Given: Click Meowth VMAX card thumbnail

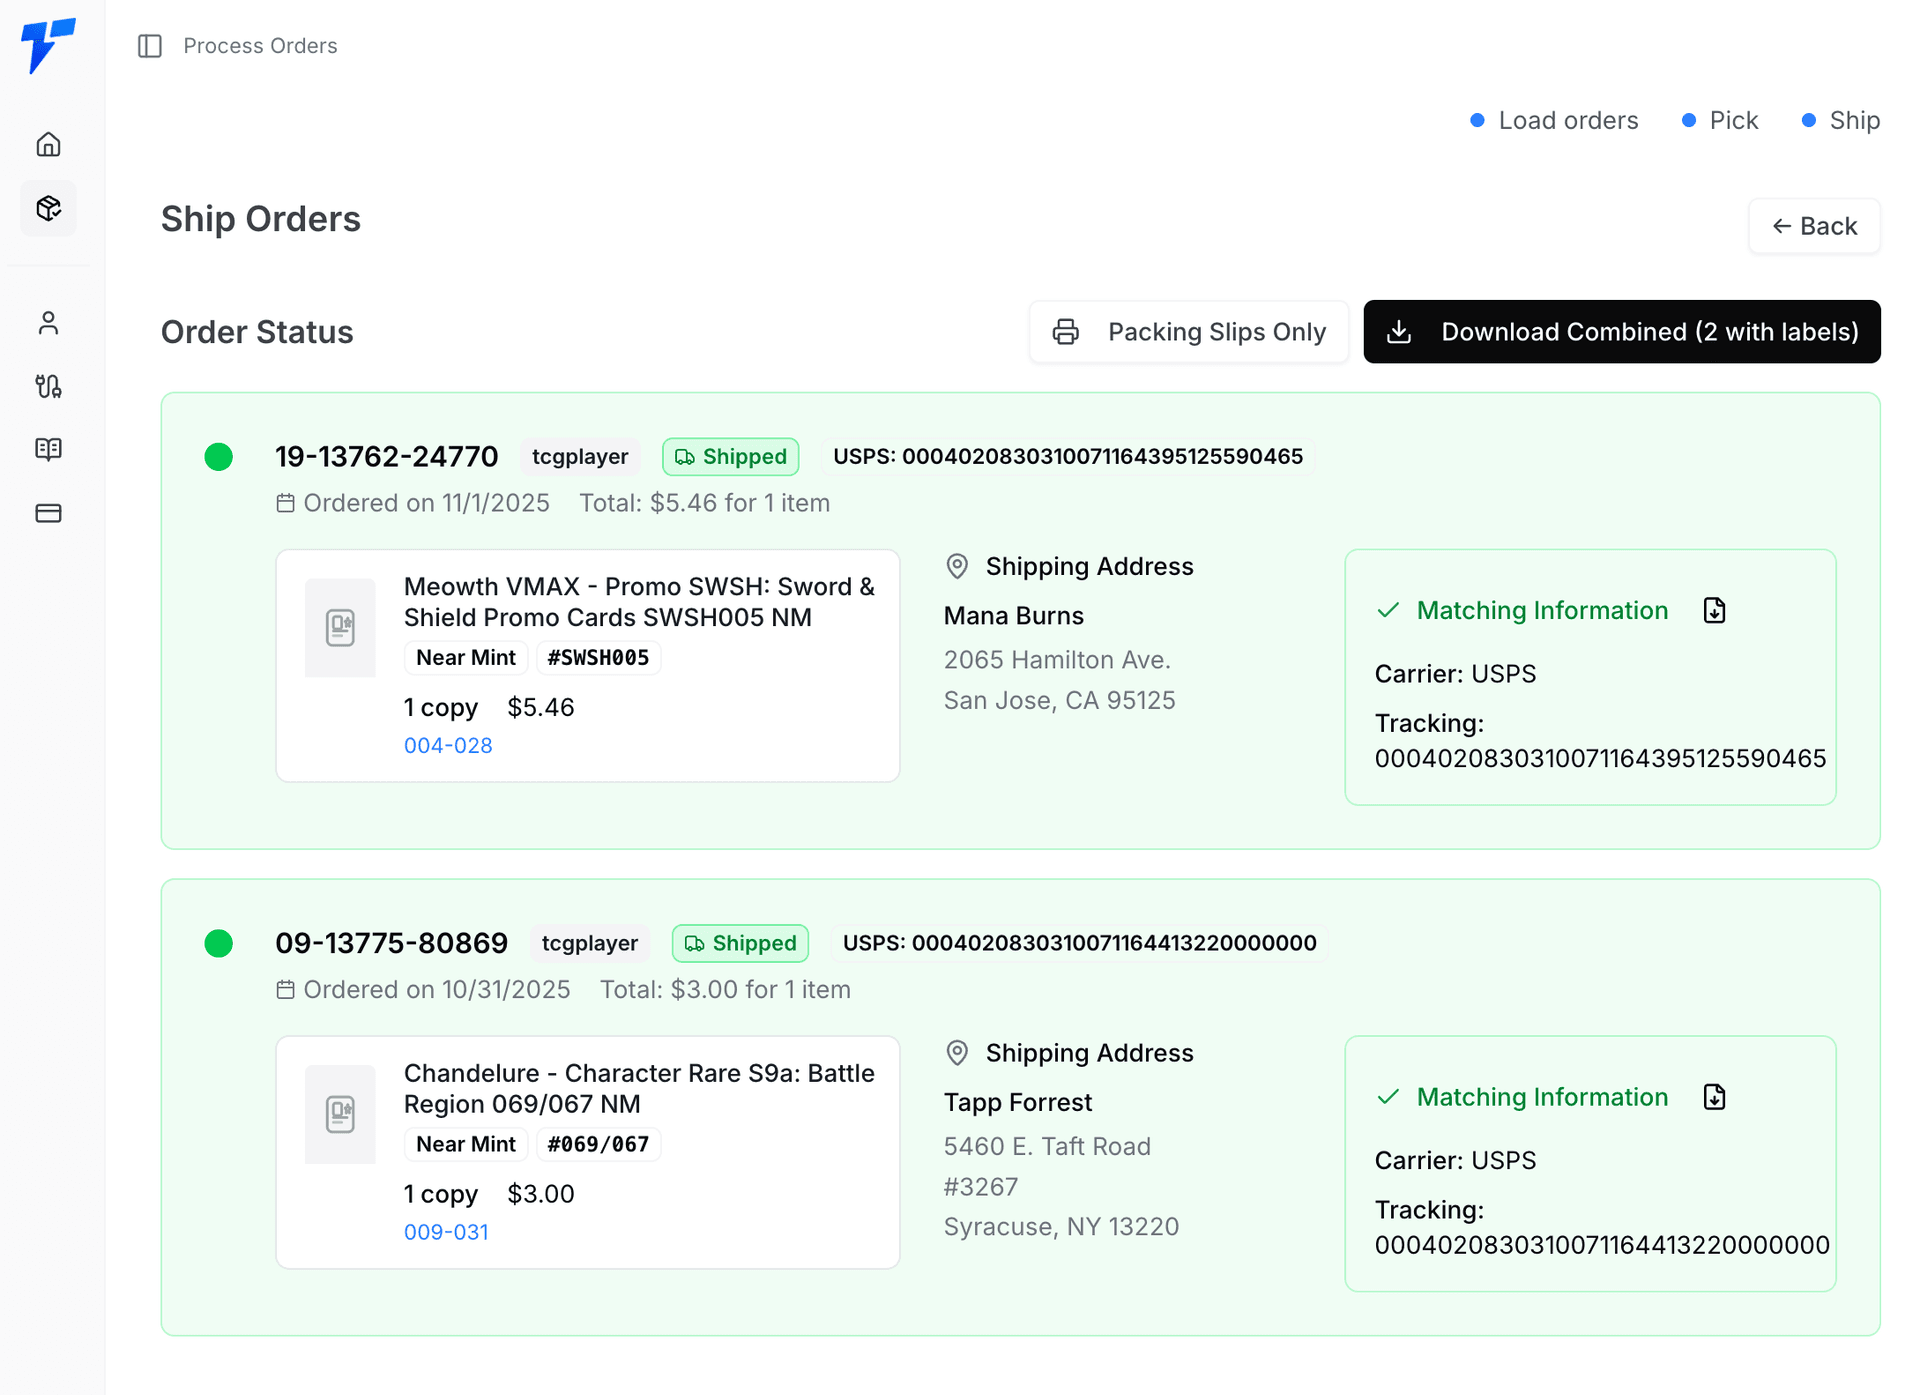Looking at the screenshot, I should (340, 628).
